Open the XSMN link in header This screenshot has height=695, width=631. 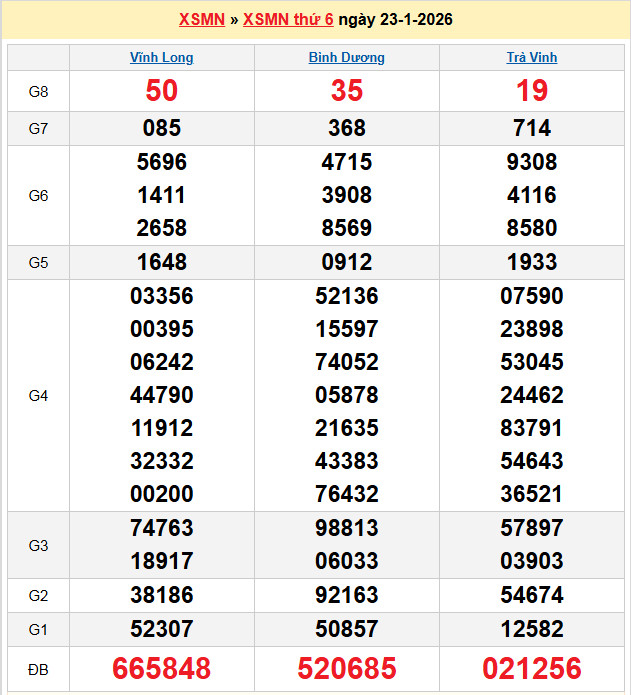click(x=201, y=19)
